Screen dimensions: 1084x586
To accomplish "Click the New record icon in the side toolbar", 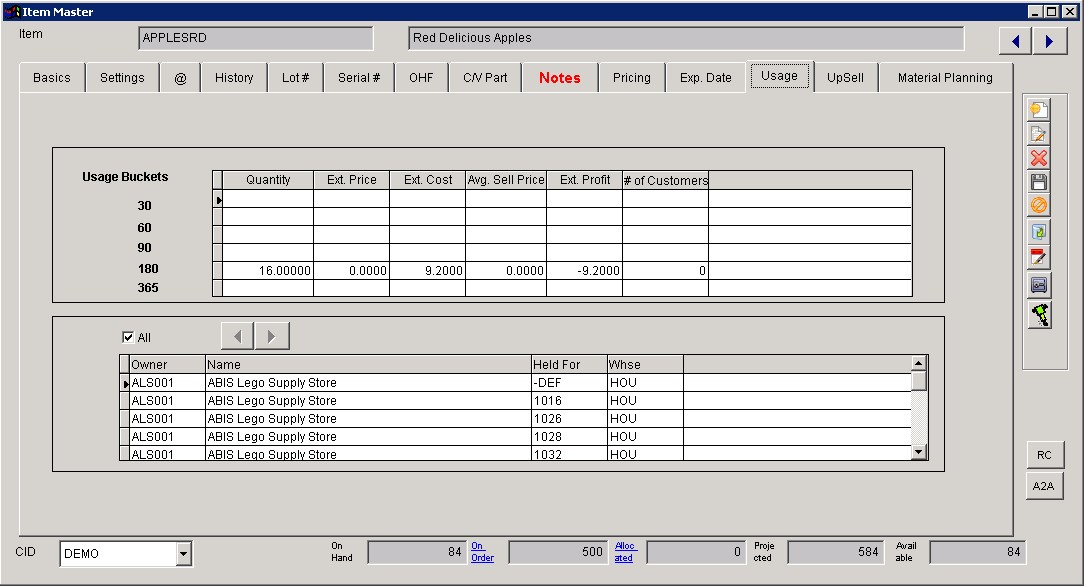I will (x=1039, y=110).
